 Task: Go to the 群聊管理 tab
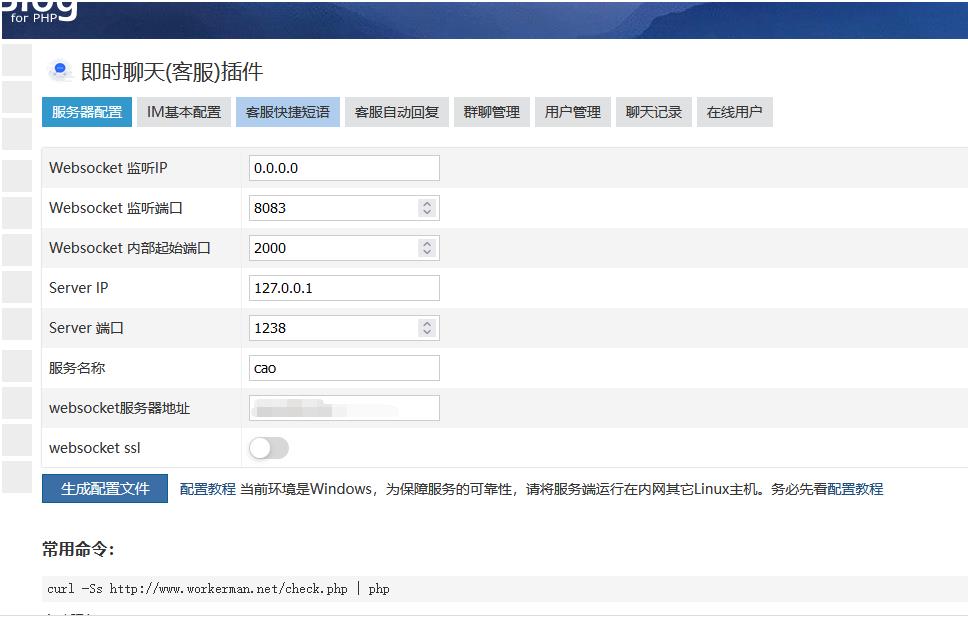click(x=492, y=112)
